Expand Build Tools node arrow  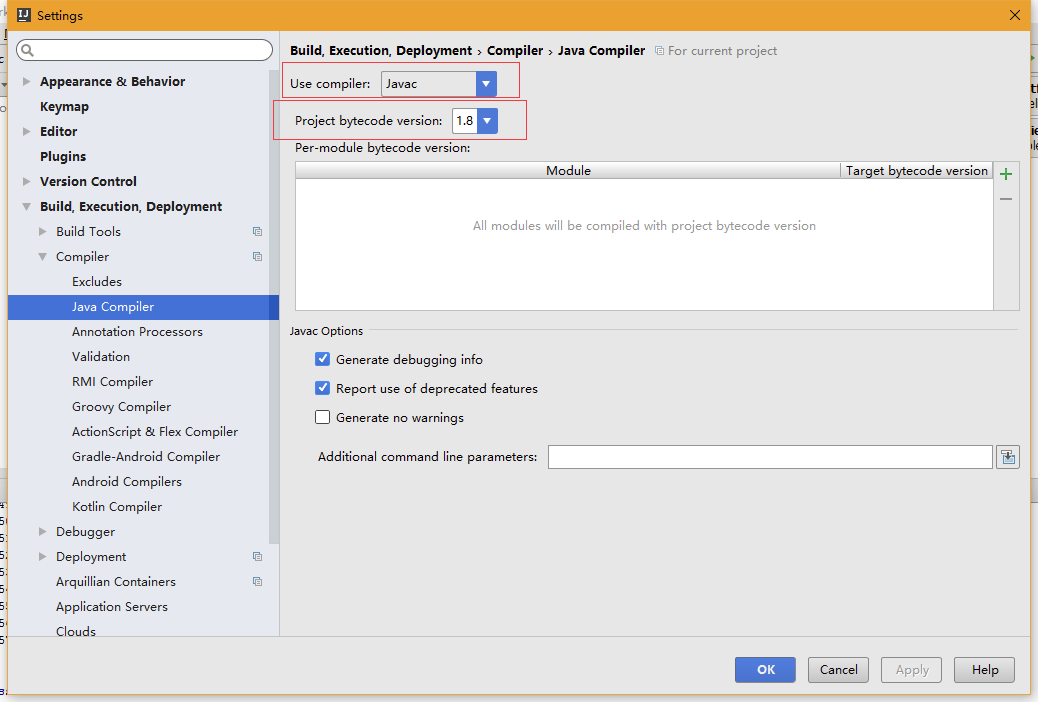(x=42, y=232)
